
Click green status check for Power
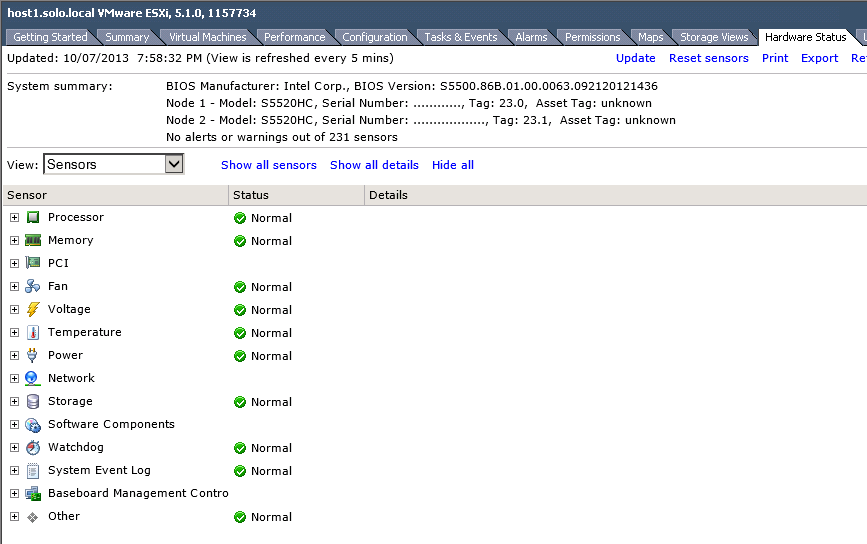click(240, 356)
